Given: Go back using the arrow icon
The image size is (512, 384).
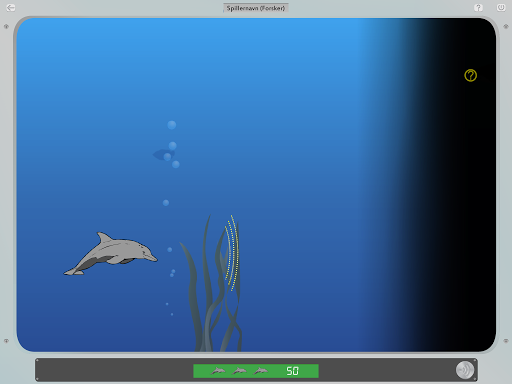Looking at the screenshot, I should click(11, 8).
